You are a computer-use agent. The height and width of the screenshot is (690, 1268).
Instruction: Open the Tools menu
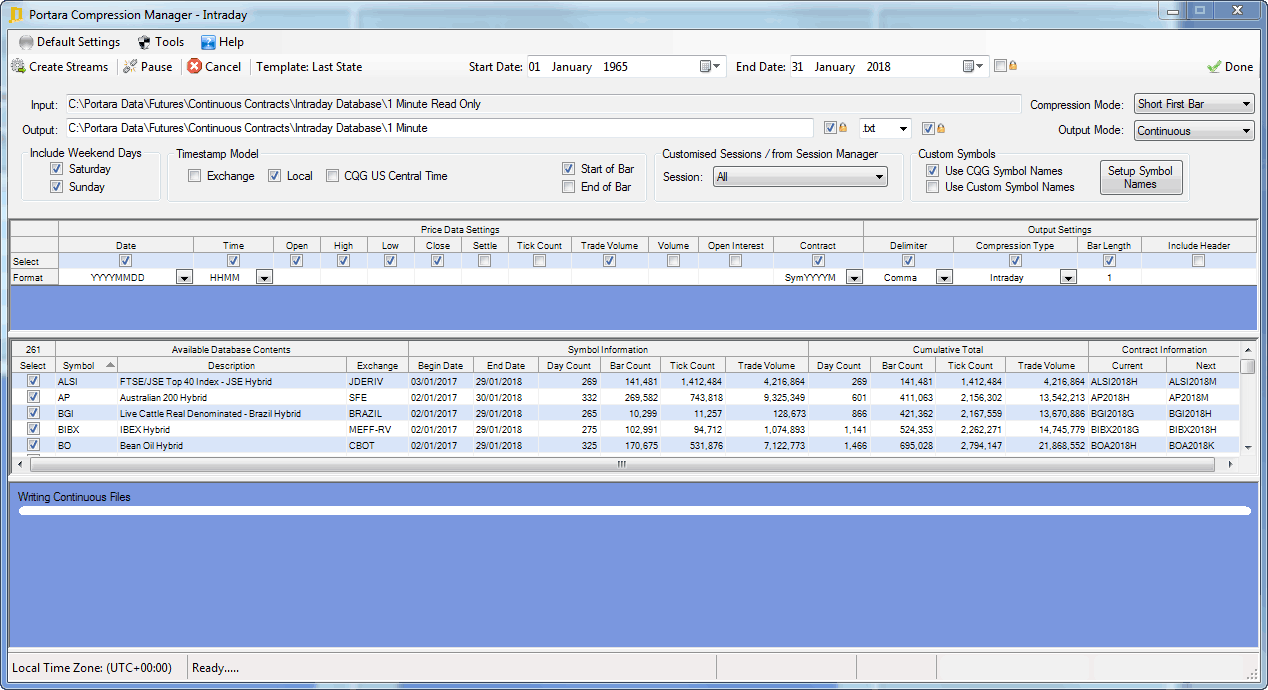(161, 42)
